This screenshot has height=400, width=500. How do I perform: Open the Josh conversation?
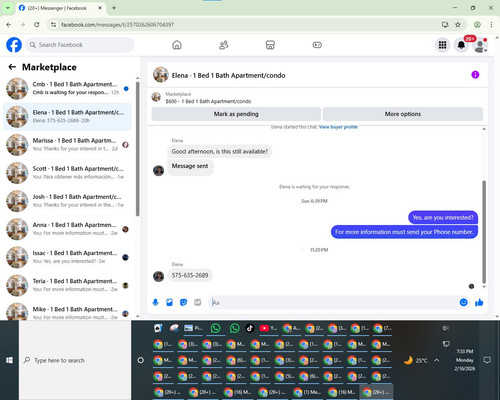68,201
